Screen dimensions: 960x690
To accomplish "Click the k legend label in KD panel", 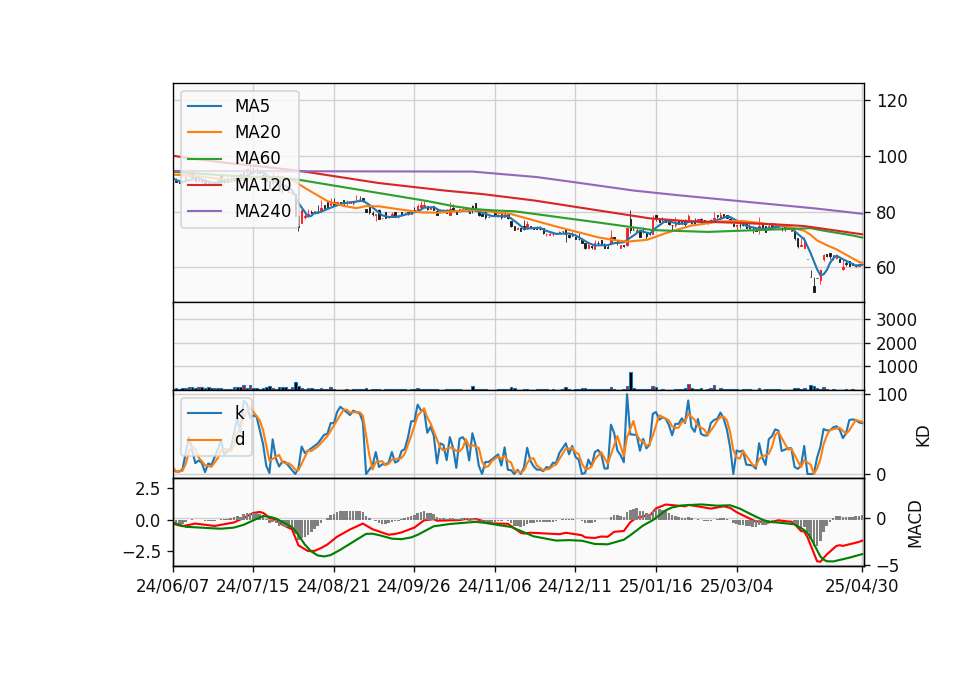I will click(239, 413).
